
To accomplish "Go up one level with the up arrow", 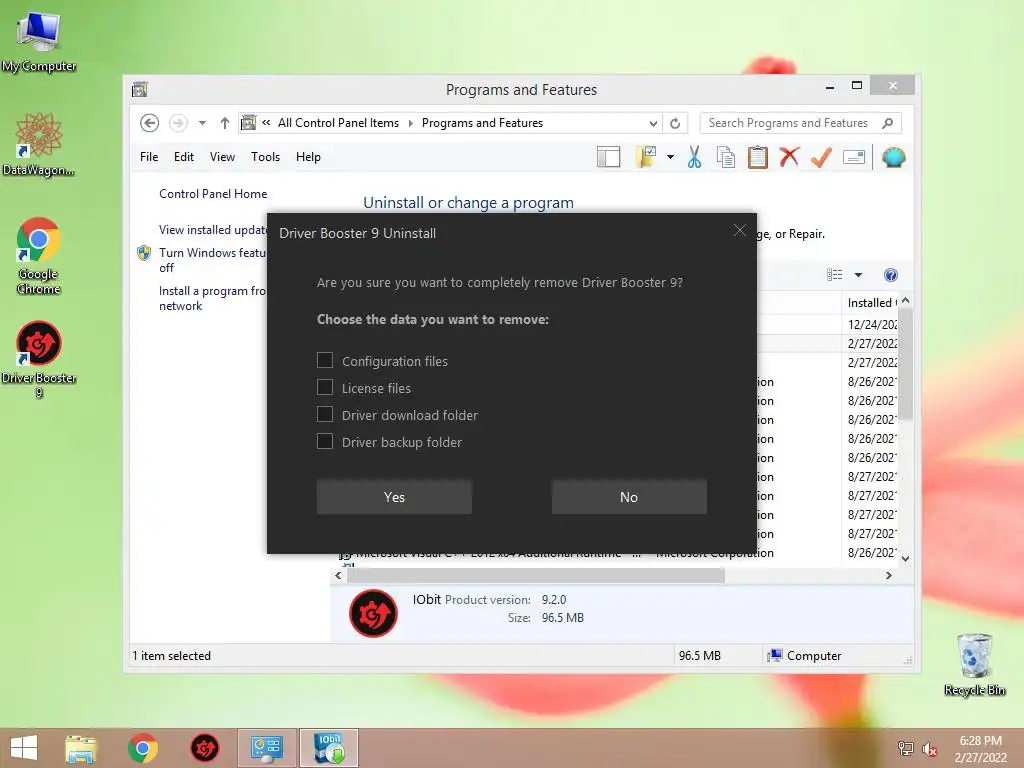I will [x=225, y=123].
